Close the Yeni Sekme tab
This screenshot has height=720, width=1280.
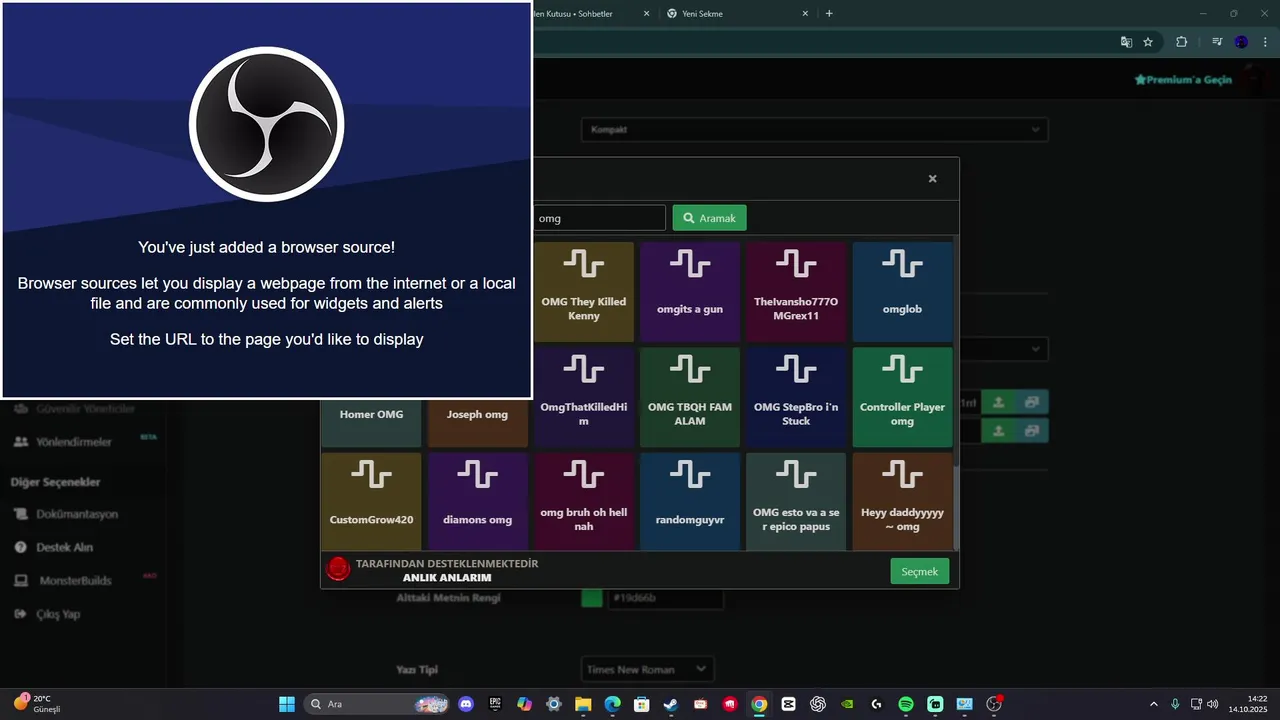point(805,14)
